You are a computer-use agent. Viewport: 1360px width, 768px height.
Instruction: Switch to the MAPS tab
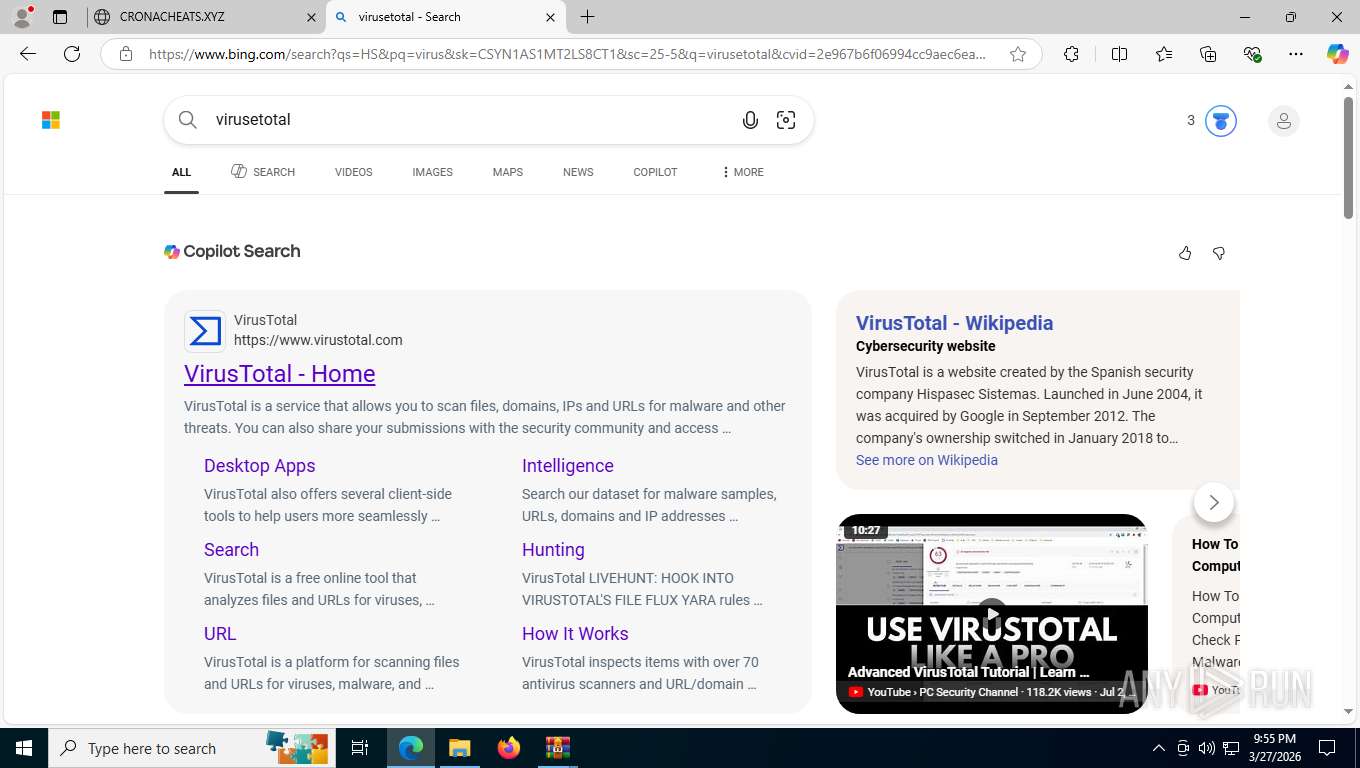tap(507, 172)
